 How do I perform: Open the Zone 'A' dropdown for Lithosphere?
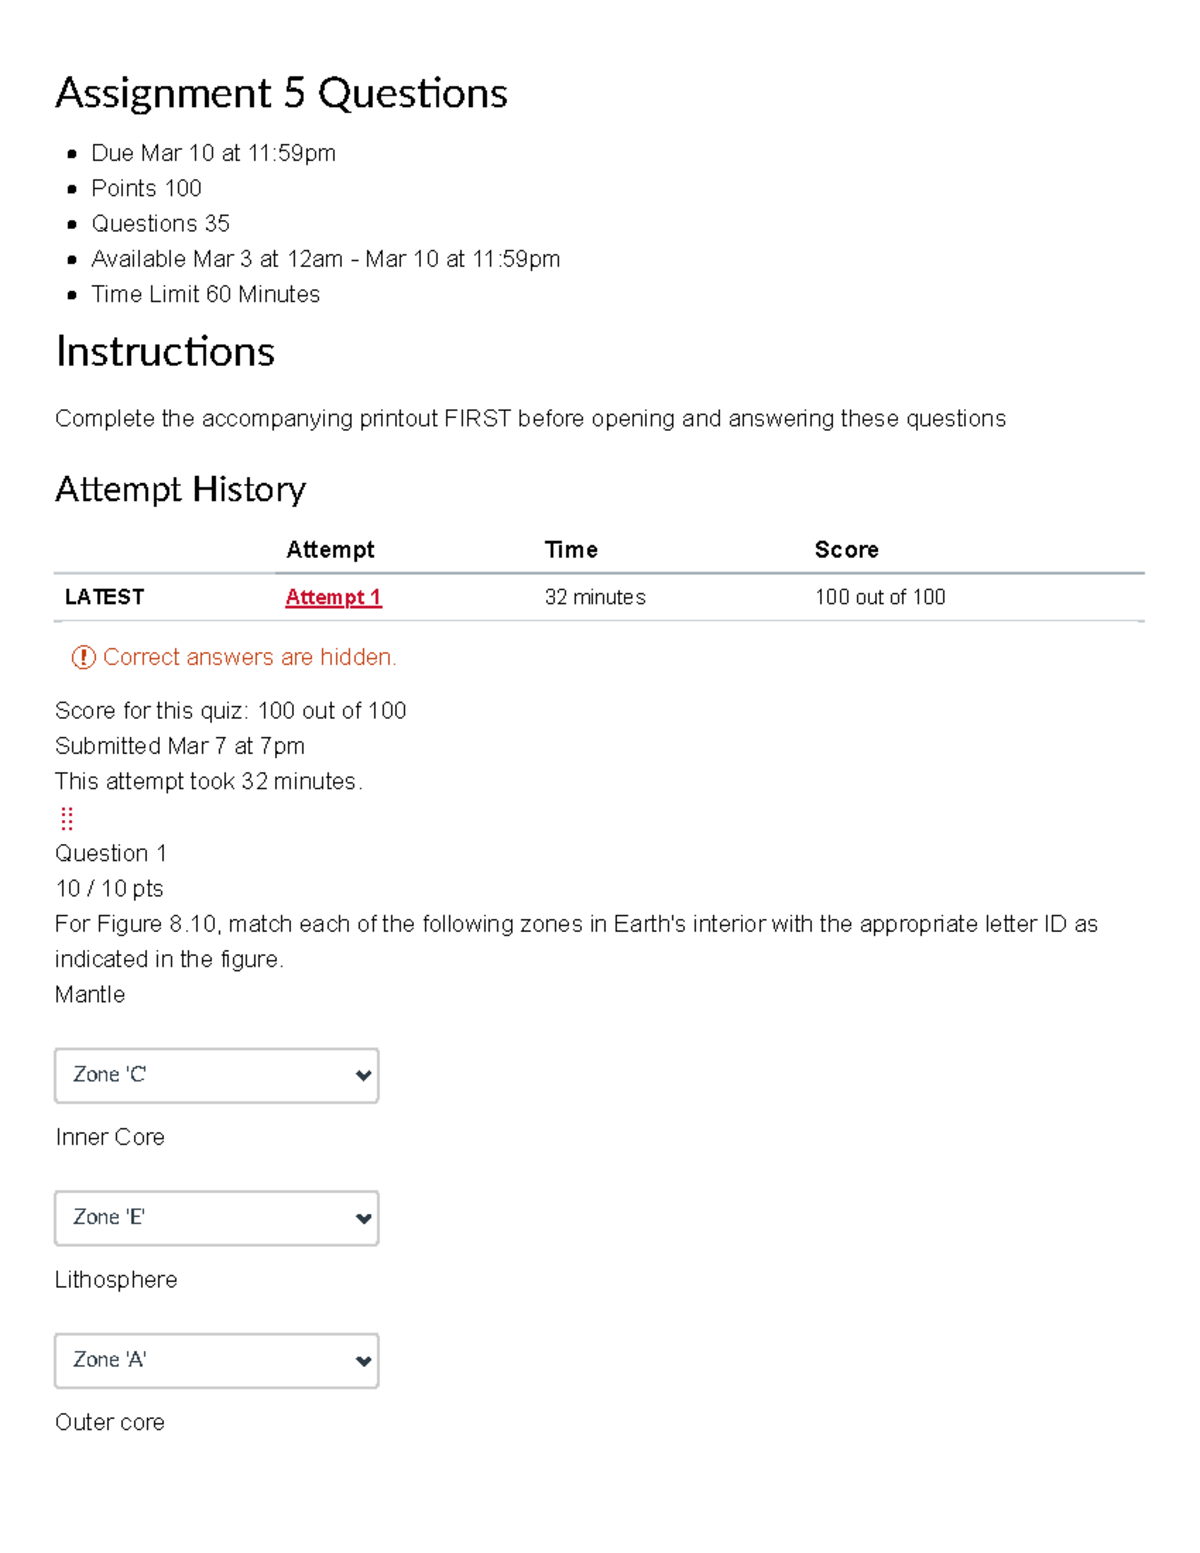coord(216,1360)
